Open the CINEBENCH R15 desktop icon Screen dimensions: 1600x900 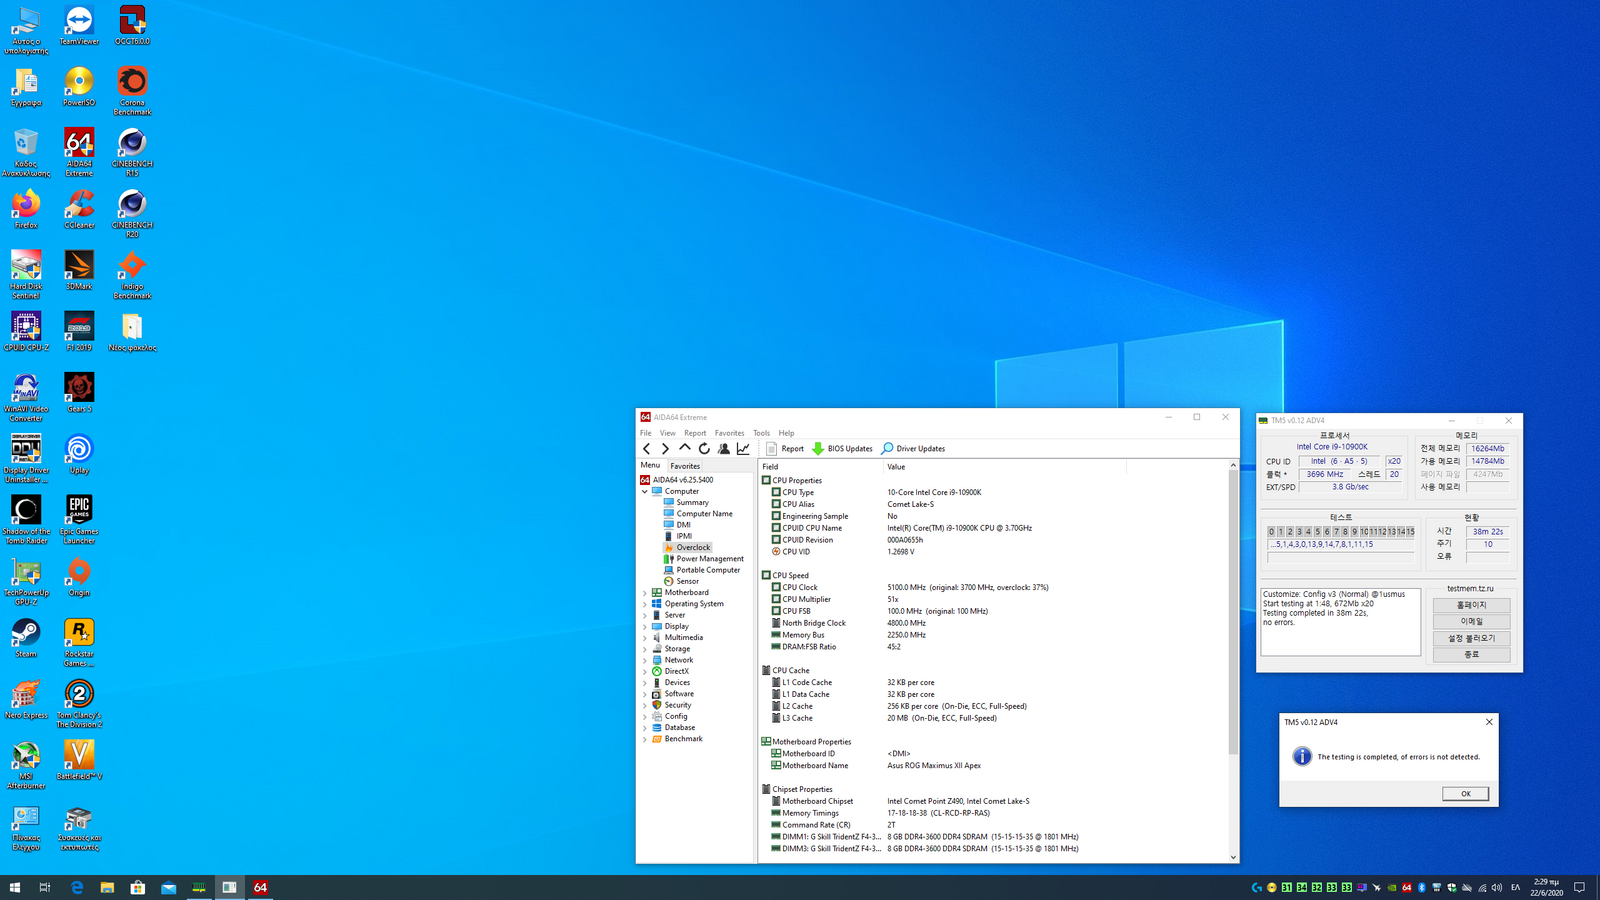pyautogui.click(x=132, y=152)
